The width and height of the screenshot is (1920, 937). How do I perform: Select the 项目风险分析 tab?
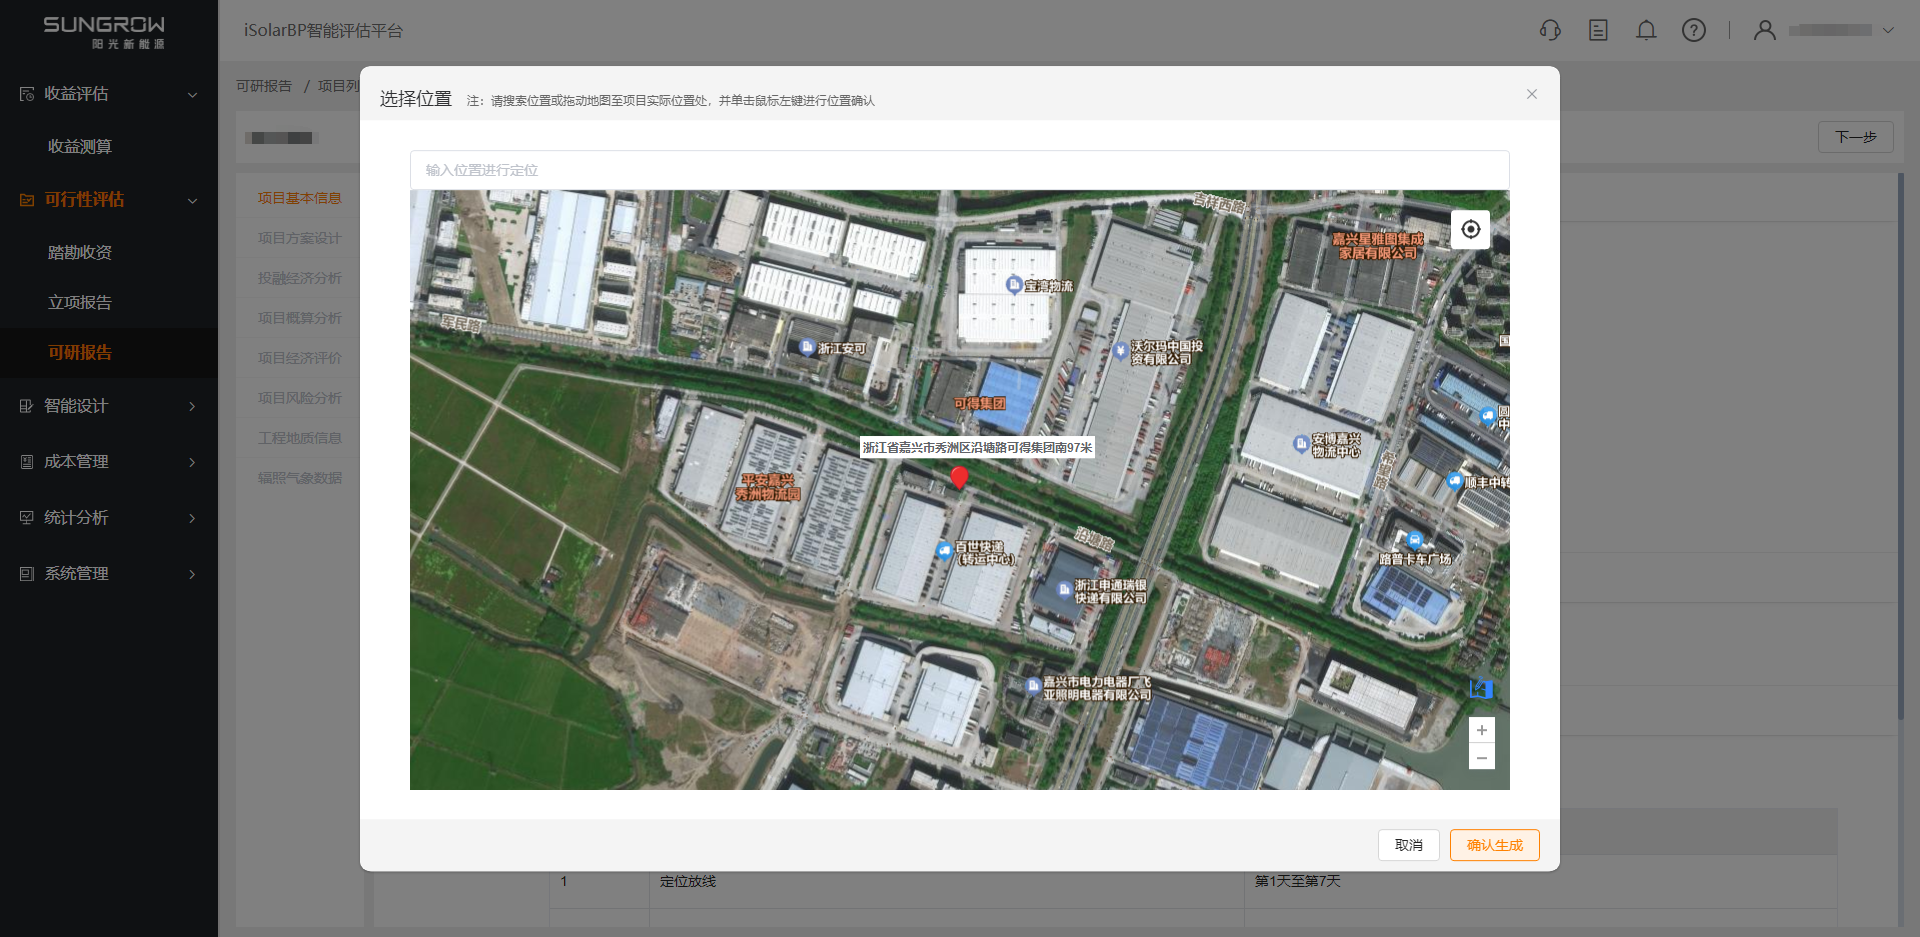click(x=299, y=398)
